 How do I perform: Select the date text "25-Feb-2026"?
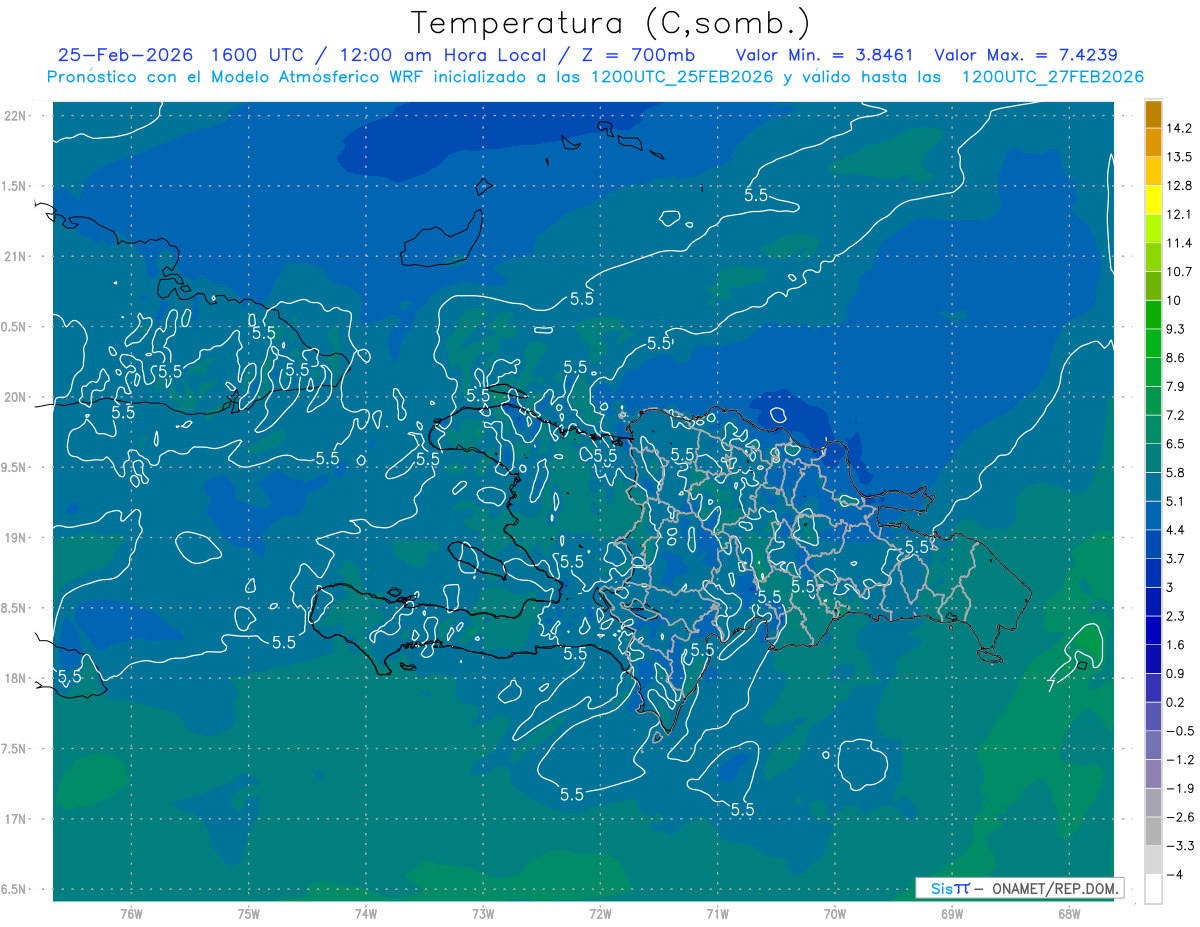point(124,55)
